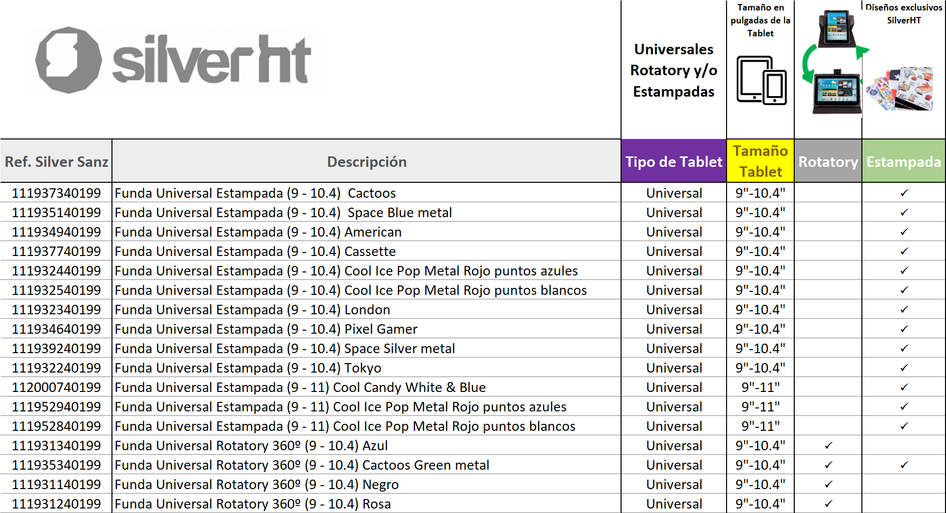Select description Rotatory 360º (9 - 10.4) Negro
The image size is (946, 513).
point(256,484)
